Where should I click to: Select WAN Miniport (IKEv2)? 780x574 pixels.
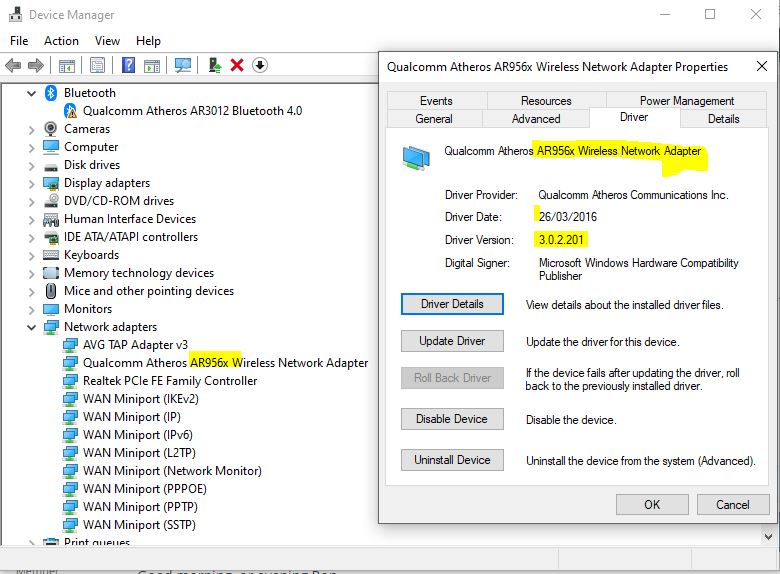click(x=141, y=399)
